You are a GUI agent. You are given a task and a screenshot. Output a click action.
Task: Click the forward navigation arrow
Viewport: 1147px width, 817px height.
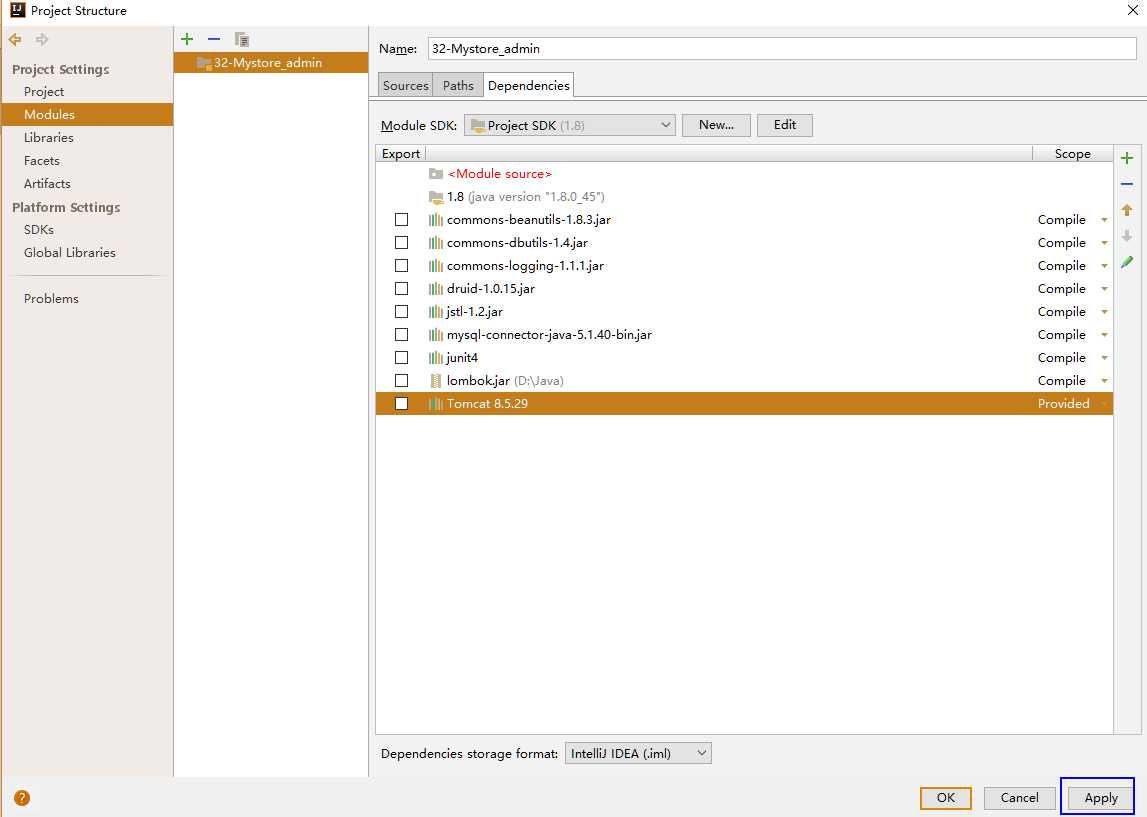pyautogui.click(x=42, y=39)
